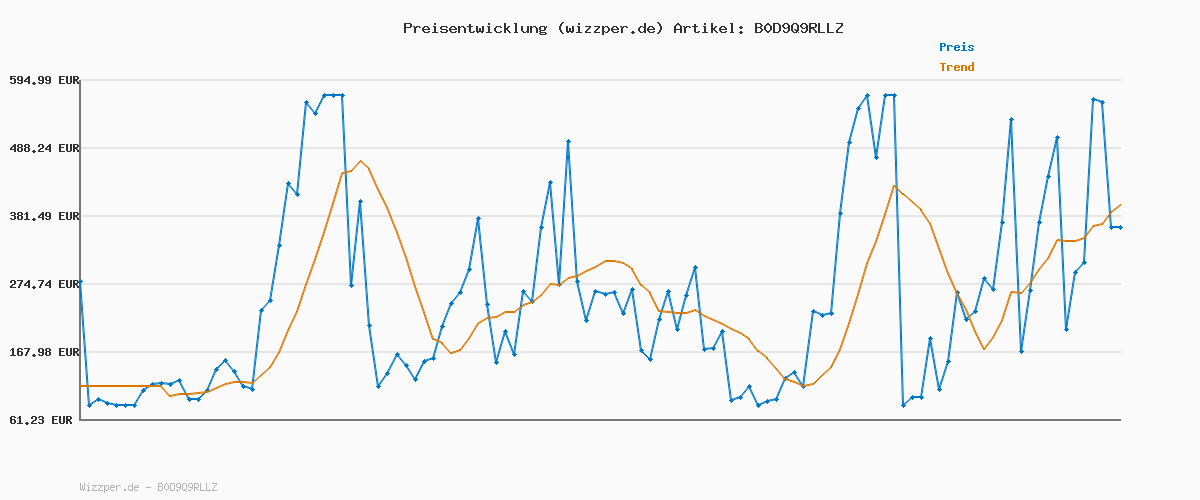
Task: Click the bottom x-axis baseline of the chart
Action: tap(600, 420)
